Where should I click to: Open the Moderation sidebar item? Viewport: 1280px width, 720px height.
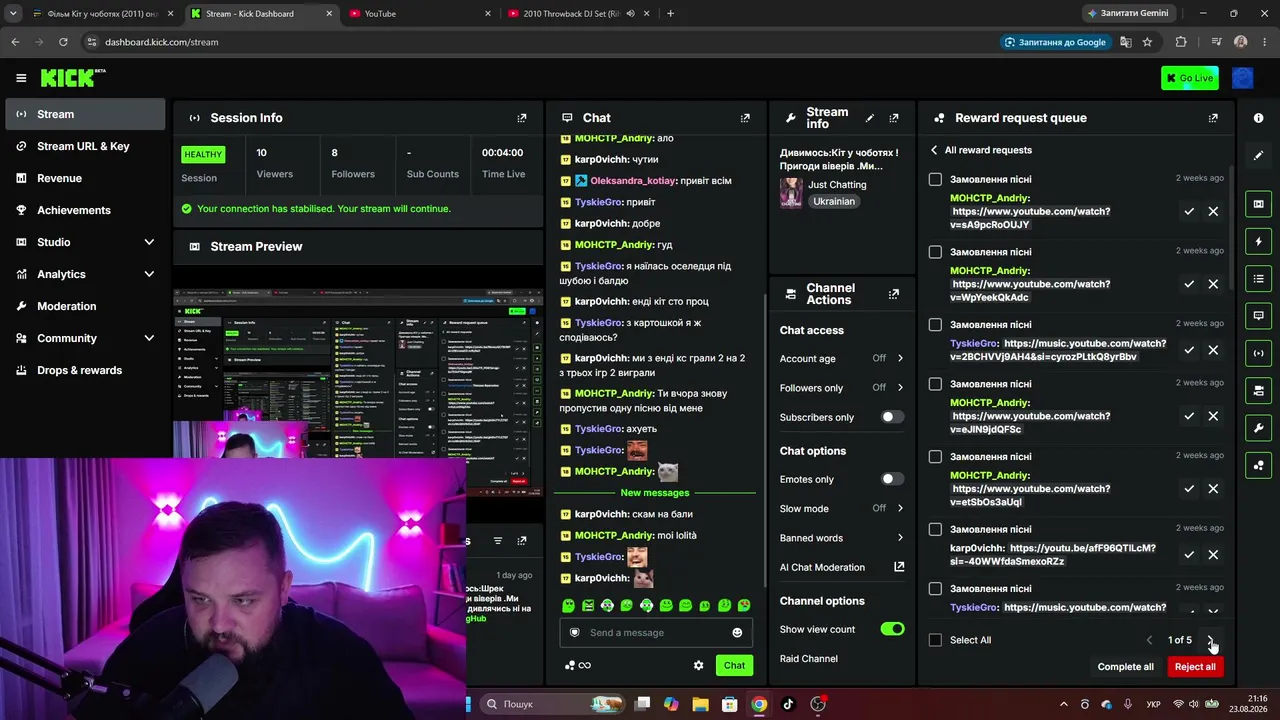coord(85,306)
